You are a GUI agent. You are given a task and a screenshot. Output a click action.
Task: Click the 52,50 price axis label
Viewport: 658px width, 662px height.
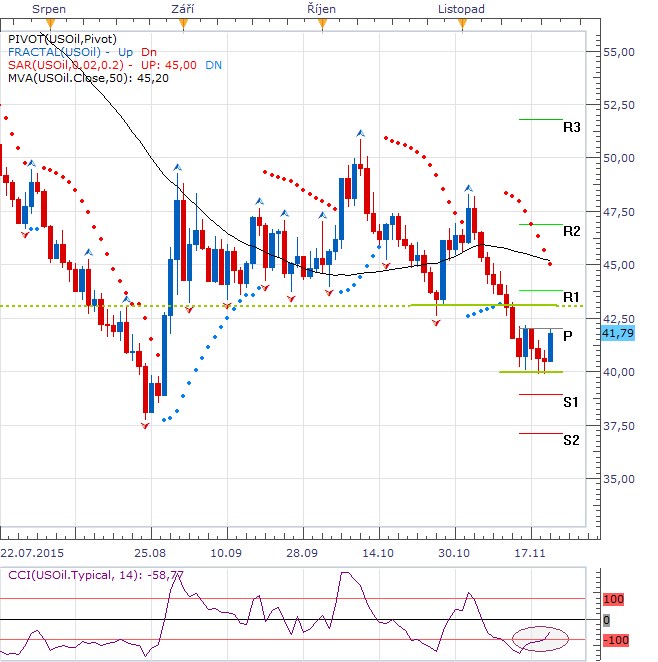(x=619, y=105)
